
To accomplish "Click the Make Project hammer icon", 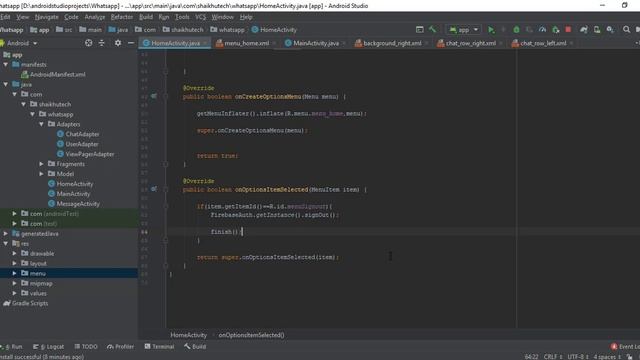I will (x=432, y=29).
